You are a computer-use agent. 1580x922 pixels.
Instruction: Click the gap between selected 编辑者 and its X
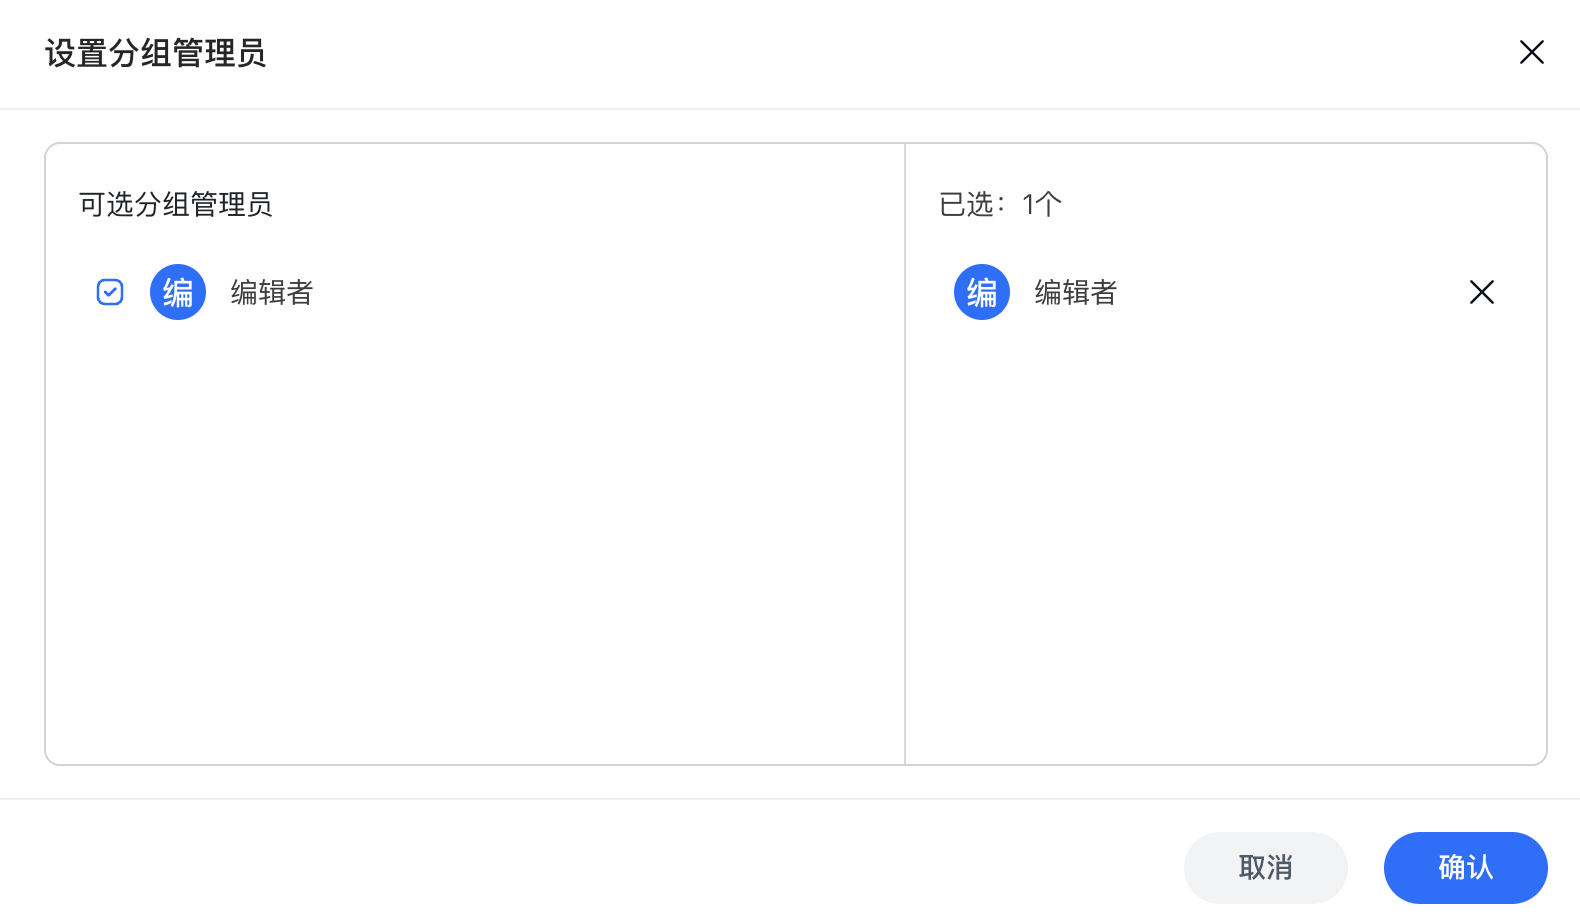1290,292
